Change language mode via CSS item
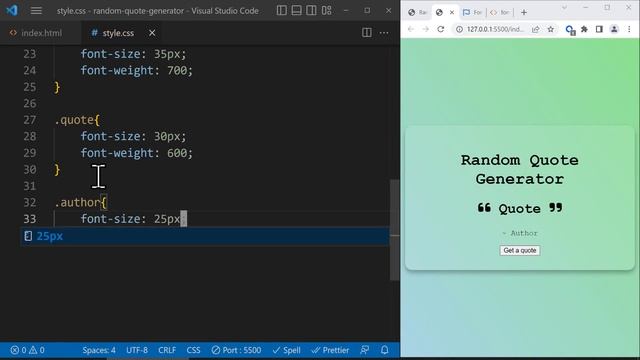Image resolution: width=640 pixels, height=360 pixels. coord(193,350)
